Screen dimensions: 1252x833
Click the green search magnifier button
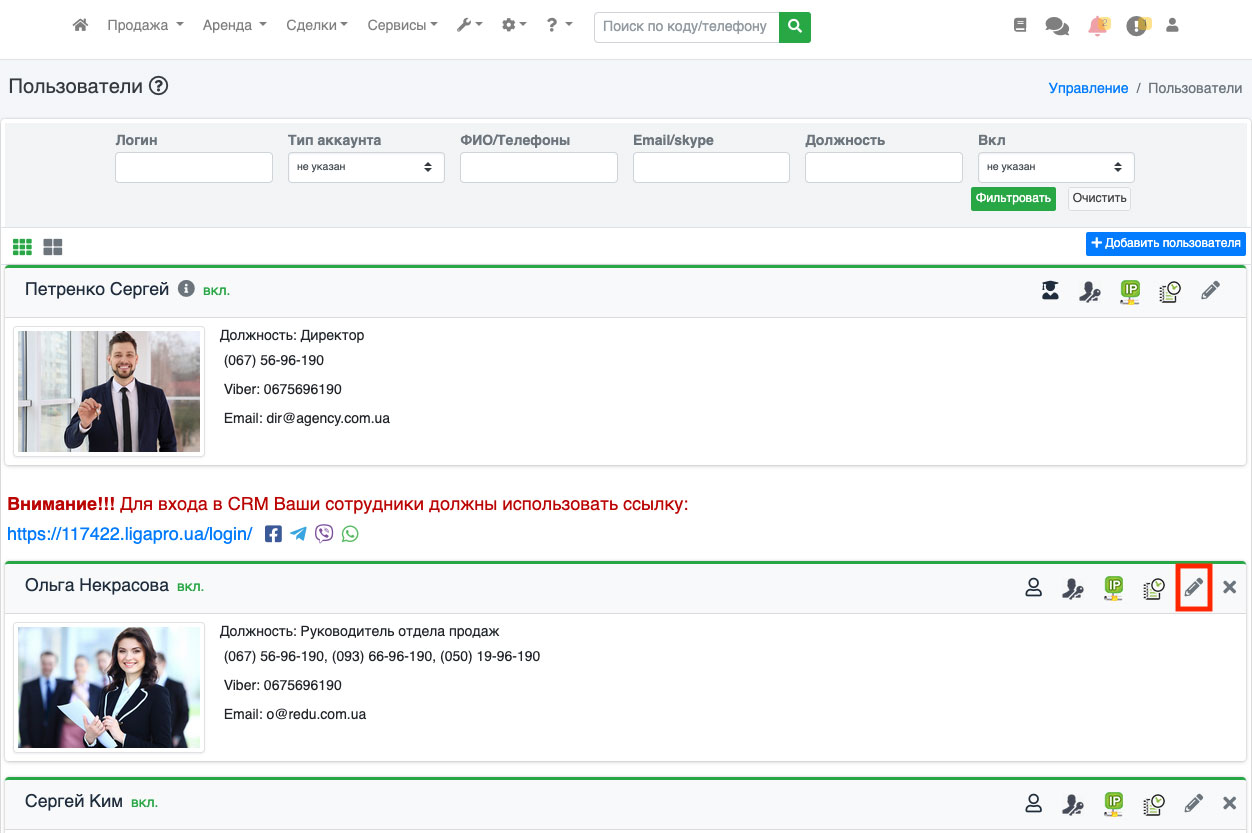pos(795,27)
